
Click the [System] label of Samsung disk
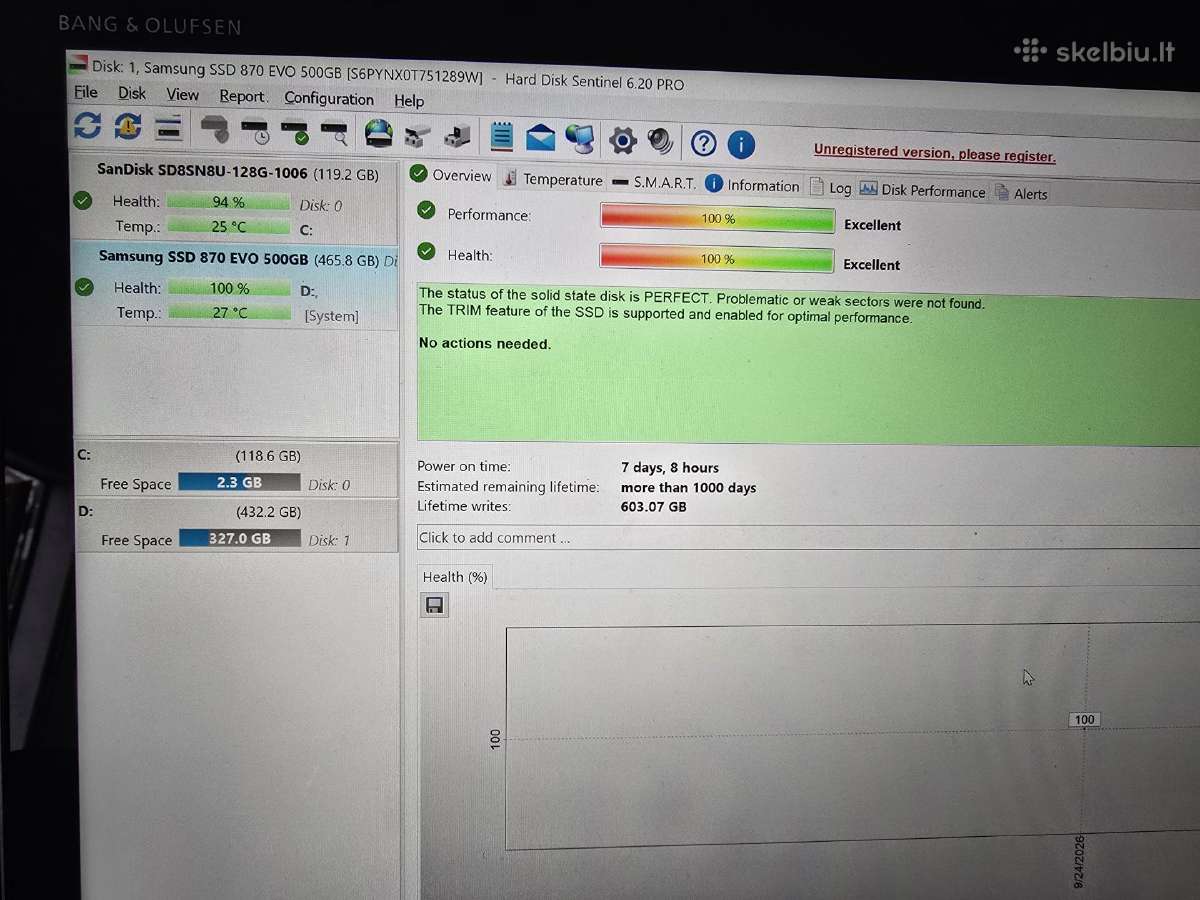(x=331, y=316)
